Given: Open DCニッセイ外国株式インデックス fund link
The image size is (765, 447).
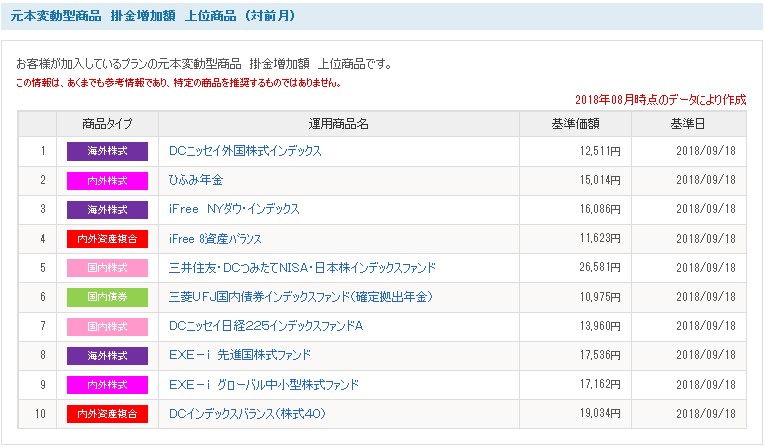Looking at the screenshot, I should (x=245, y=151).
